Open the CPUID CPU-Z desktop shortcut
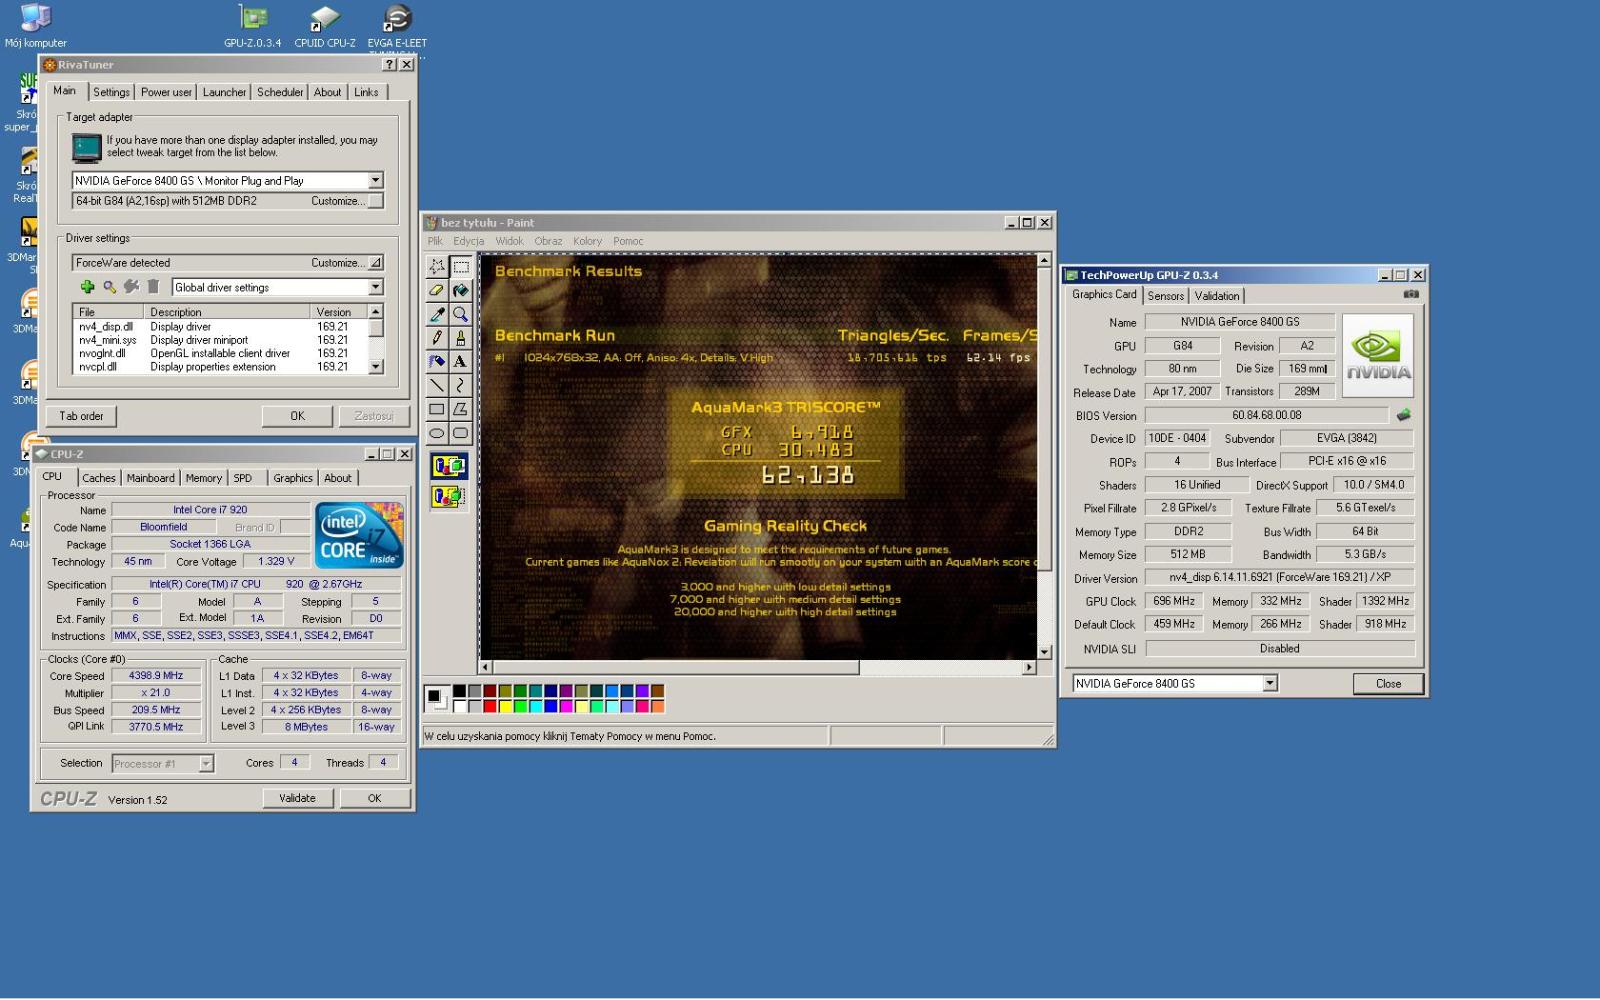The height and width of the screenshot is (1000, 1600). (325, 26)
